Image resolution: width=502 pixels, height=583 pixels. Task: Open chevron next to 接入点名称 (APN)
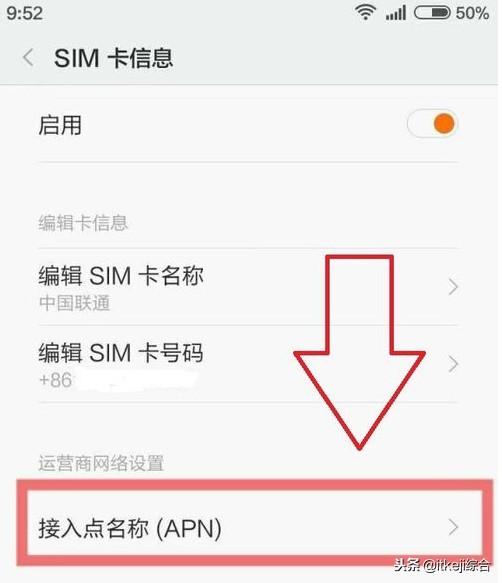453,527
